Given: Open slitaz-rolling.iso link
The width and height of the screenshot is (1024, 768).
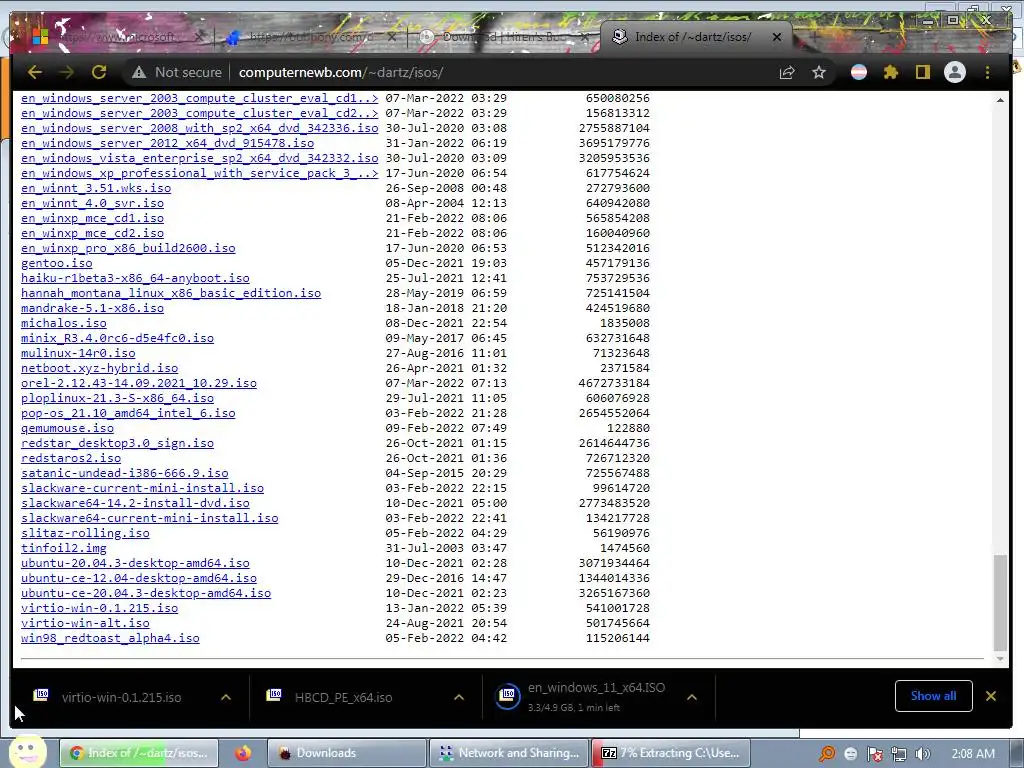Looking at the screenshot, I should (85, 533).
